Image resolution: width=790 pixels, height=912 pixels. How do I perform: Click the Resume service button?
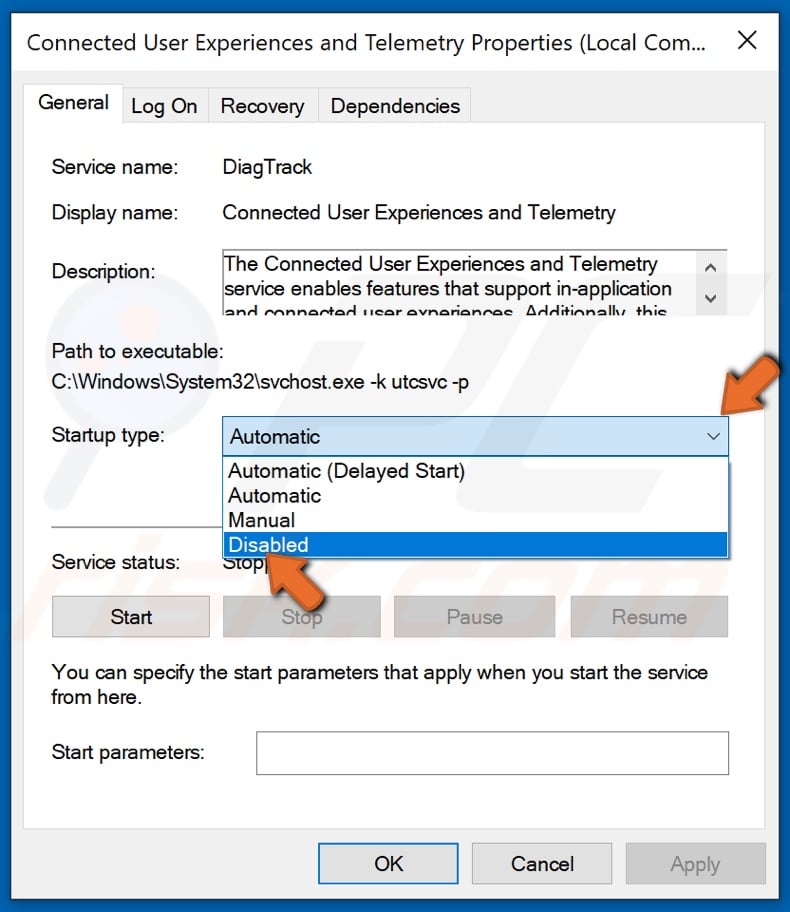pyautogui.click(x=649, y=617)
